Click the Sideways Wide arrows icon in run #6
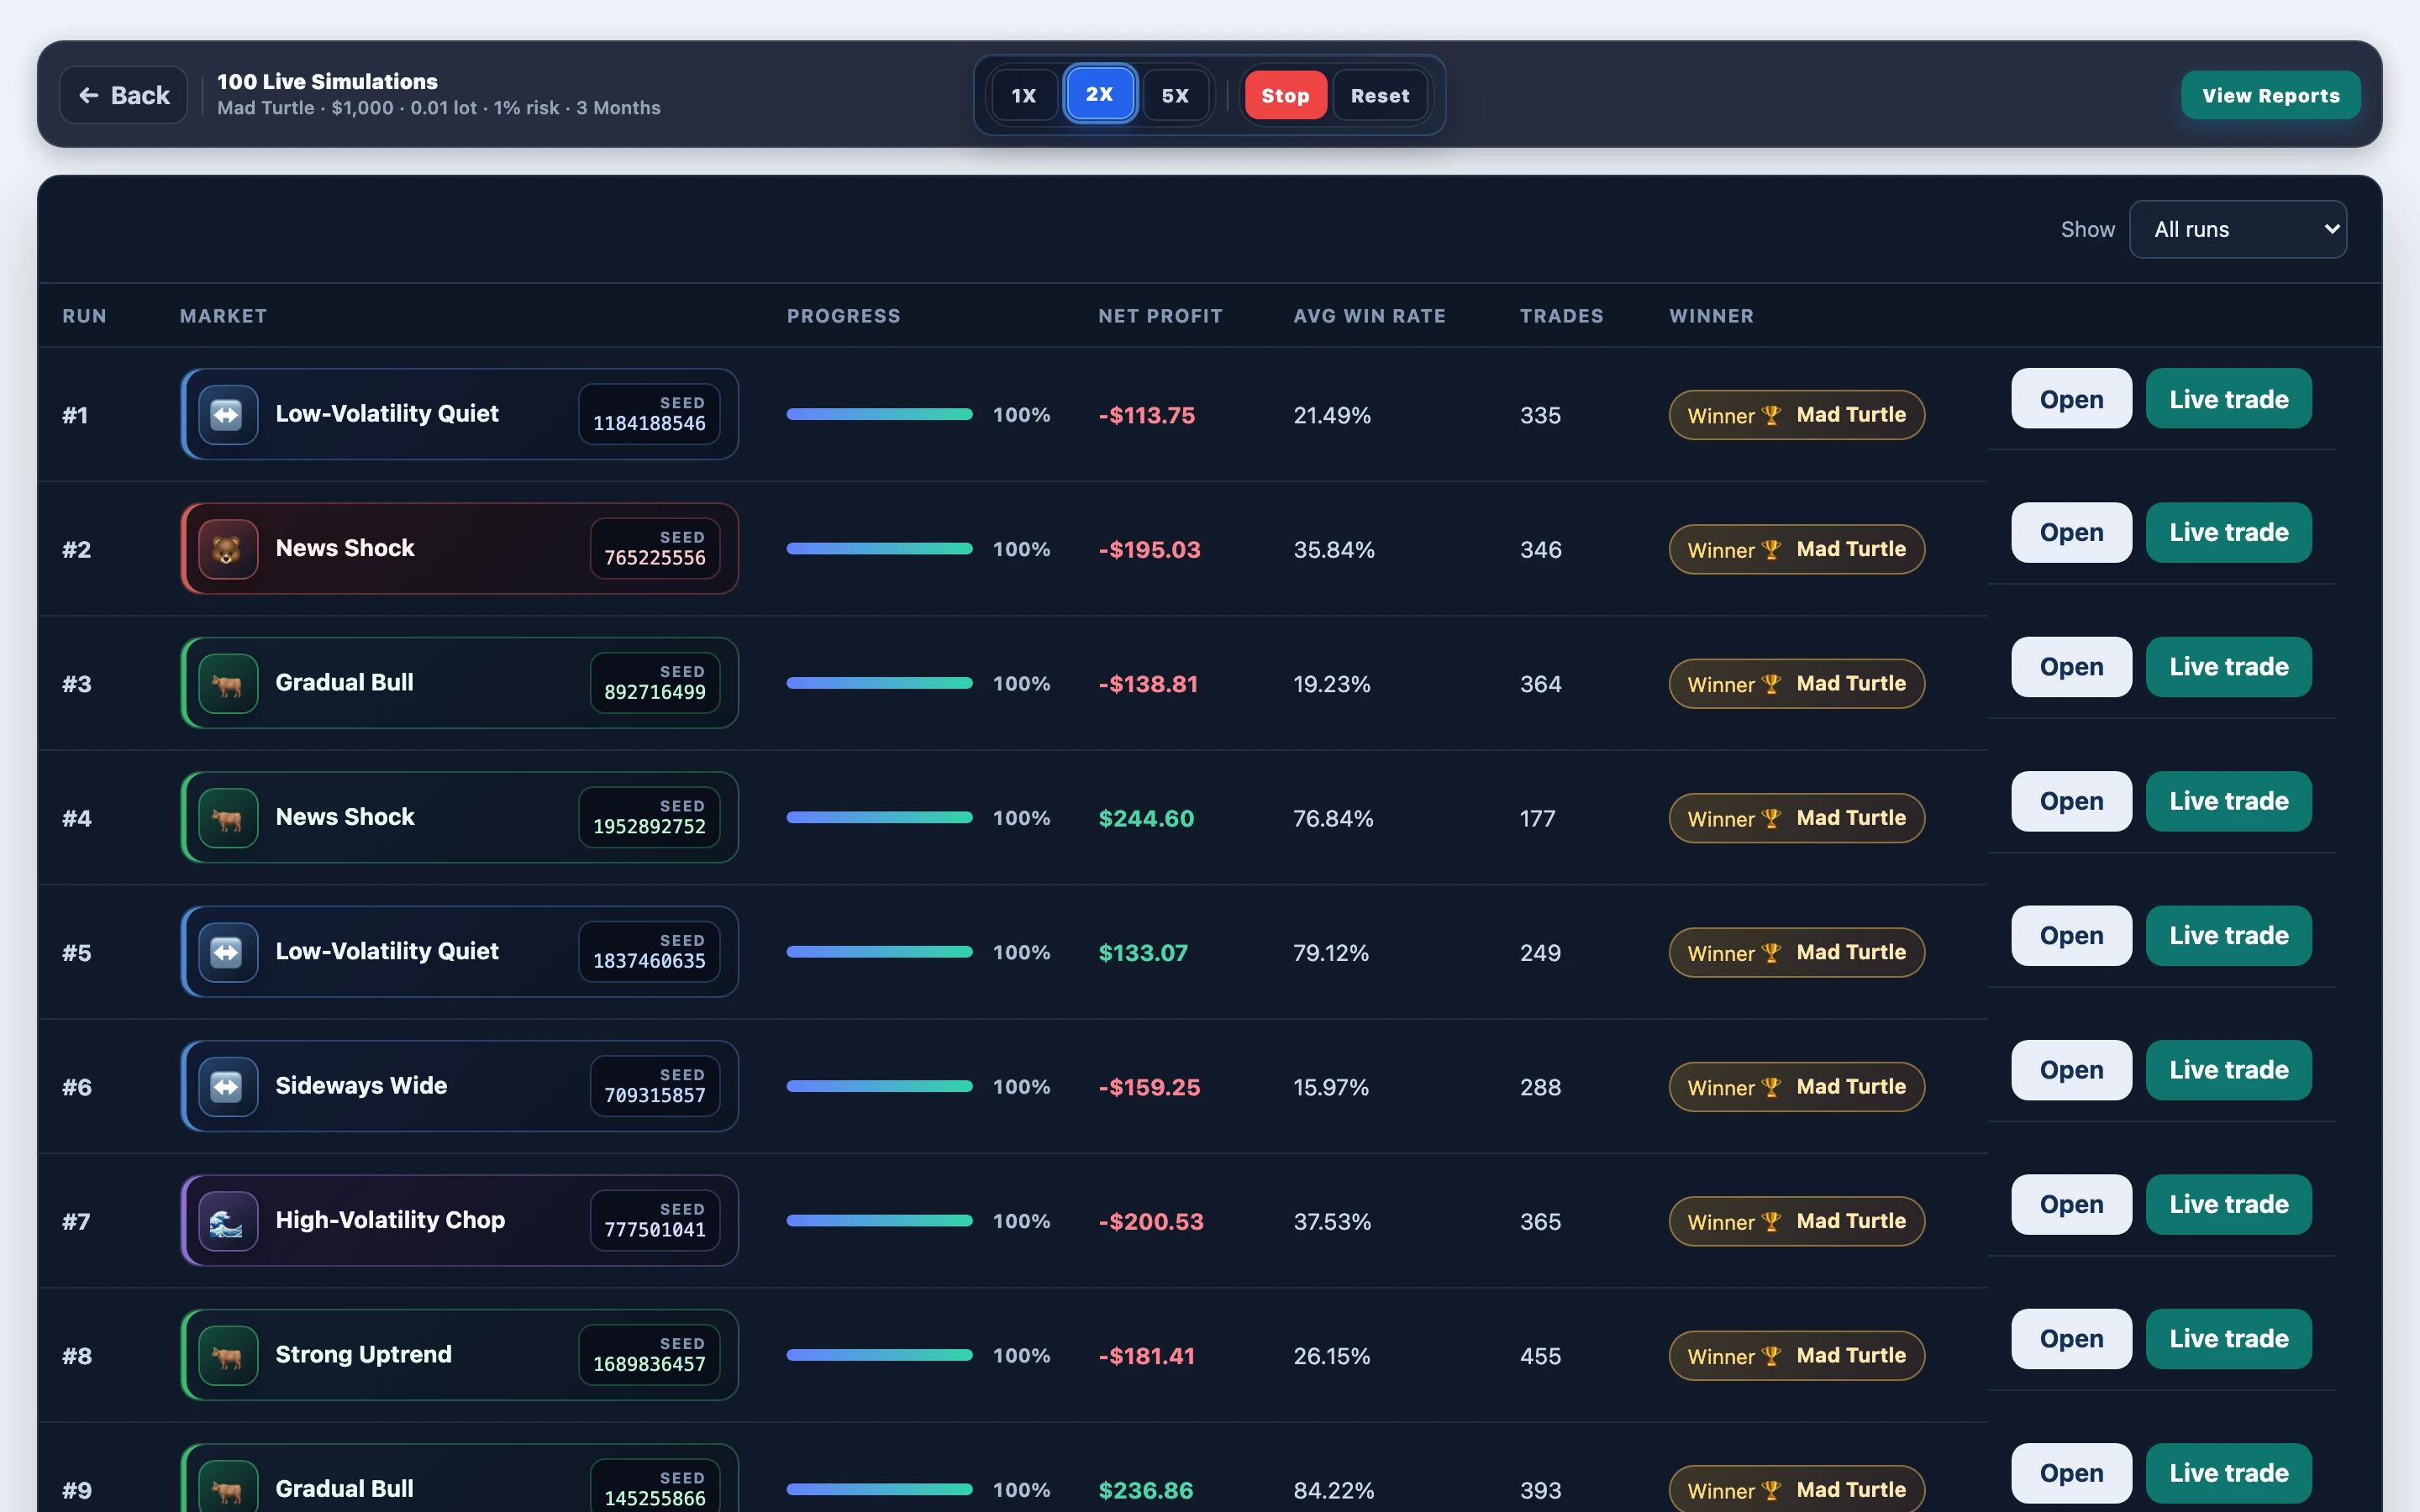 [228, 1086]
